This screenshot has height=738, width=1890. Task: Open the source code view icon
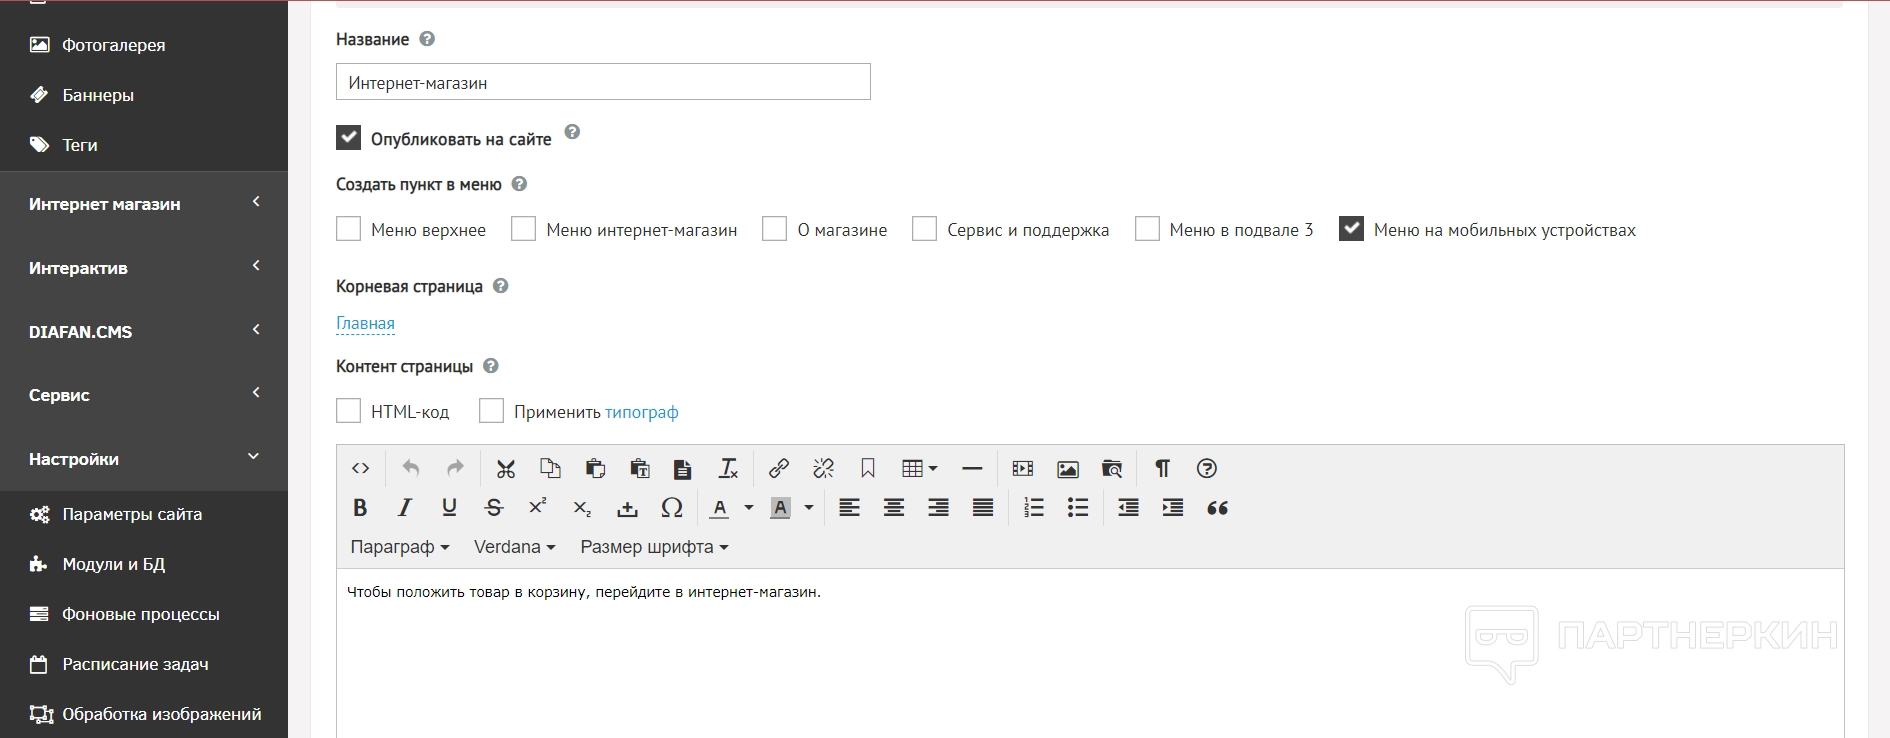click(360, 468)
